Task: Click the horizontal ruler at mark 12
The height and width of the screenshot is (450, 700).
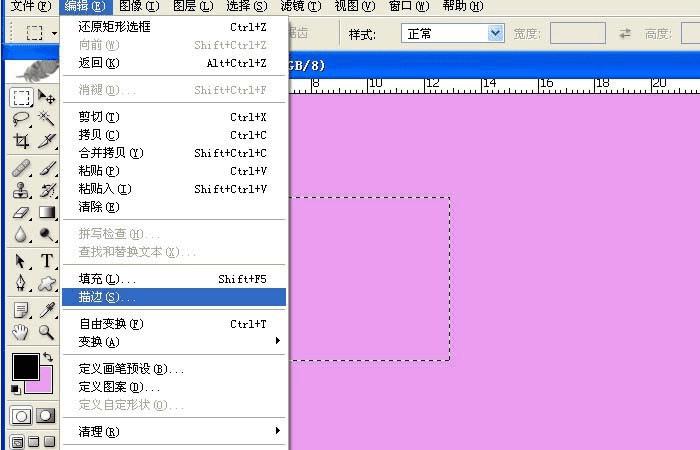Action: (x=432, y=83)
